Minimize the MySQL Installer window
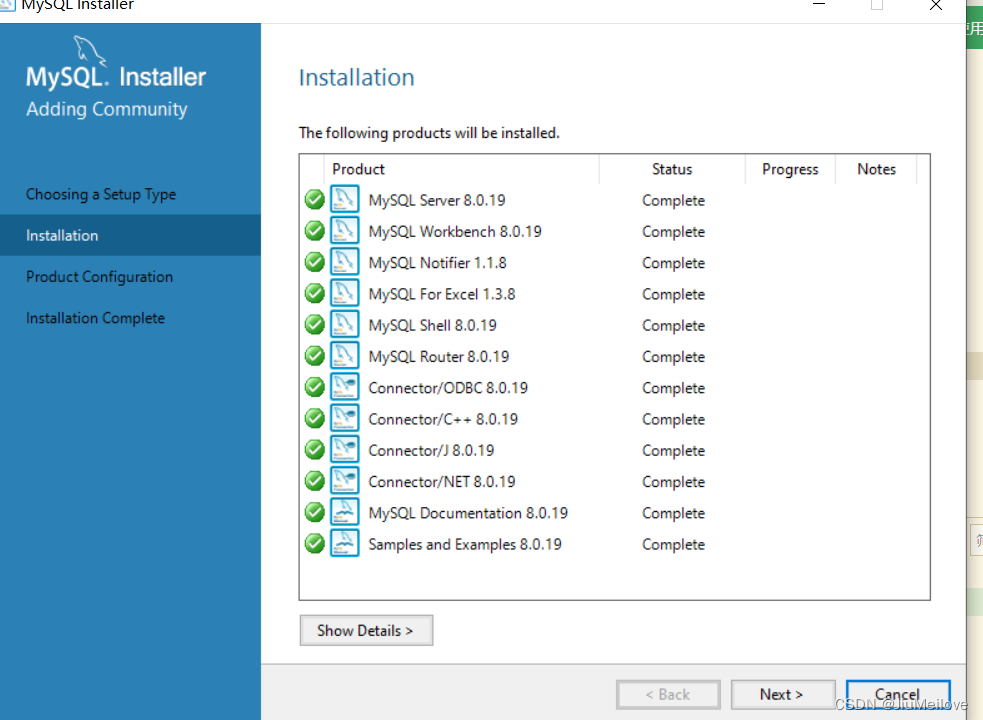The width and height of the screenshot is (983, 720). [819, 4]
